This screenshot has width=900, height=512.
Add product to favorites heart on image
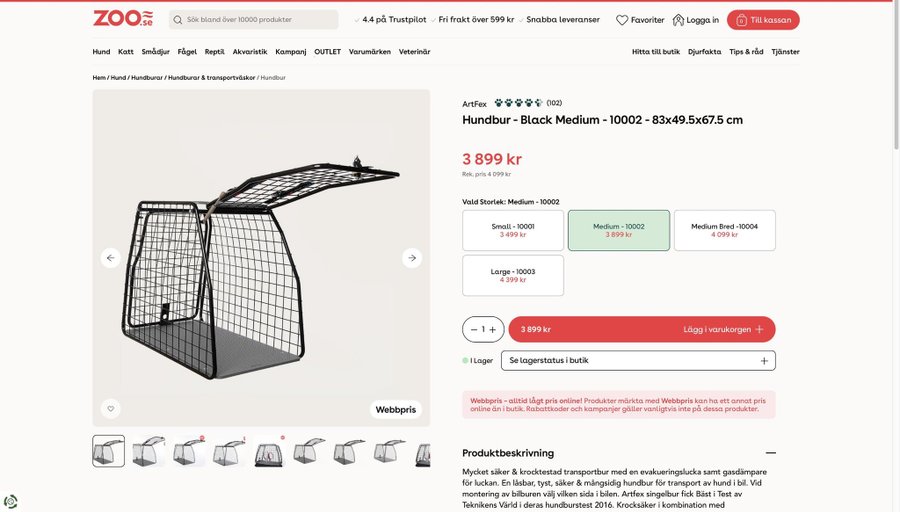click(111, 408)
